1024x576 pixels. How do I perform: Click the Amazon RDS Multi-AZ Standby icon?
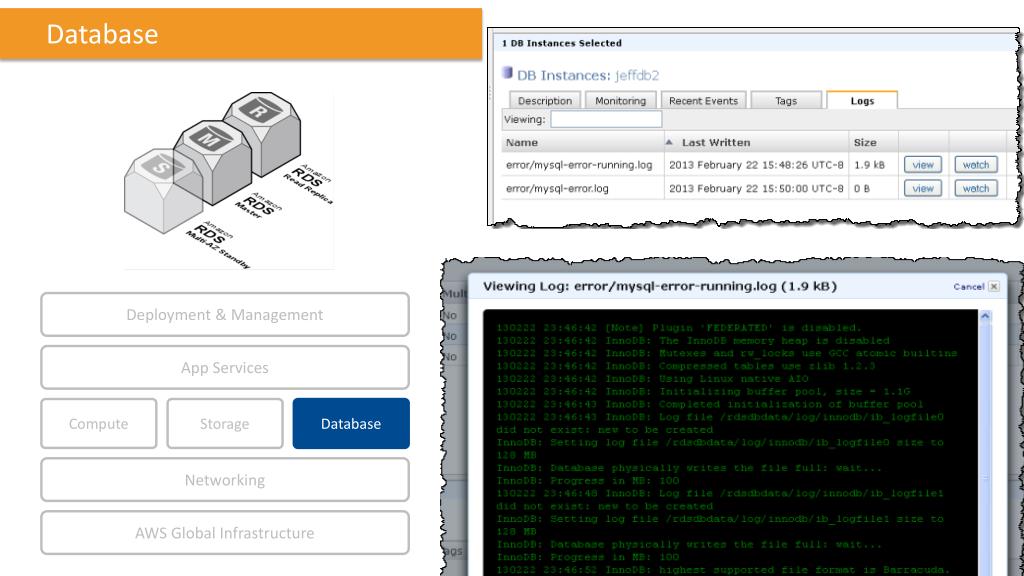pos(163,191)
